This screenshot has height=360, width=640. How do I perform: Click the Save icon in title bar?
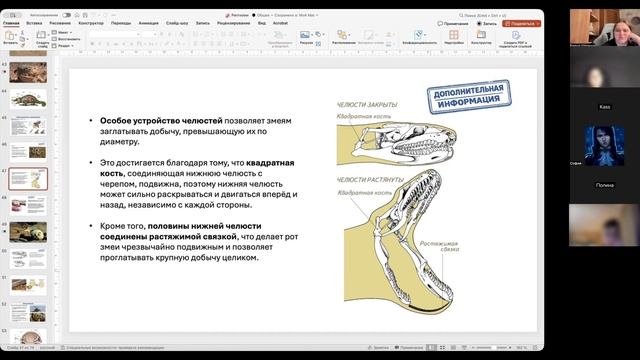85,15
